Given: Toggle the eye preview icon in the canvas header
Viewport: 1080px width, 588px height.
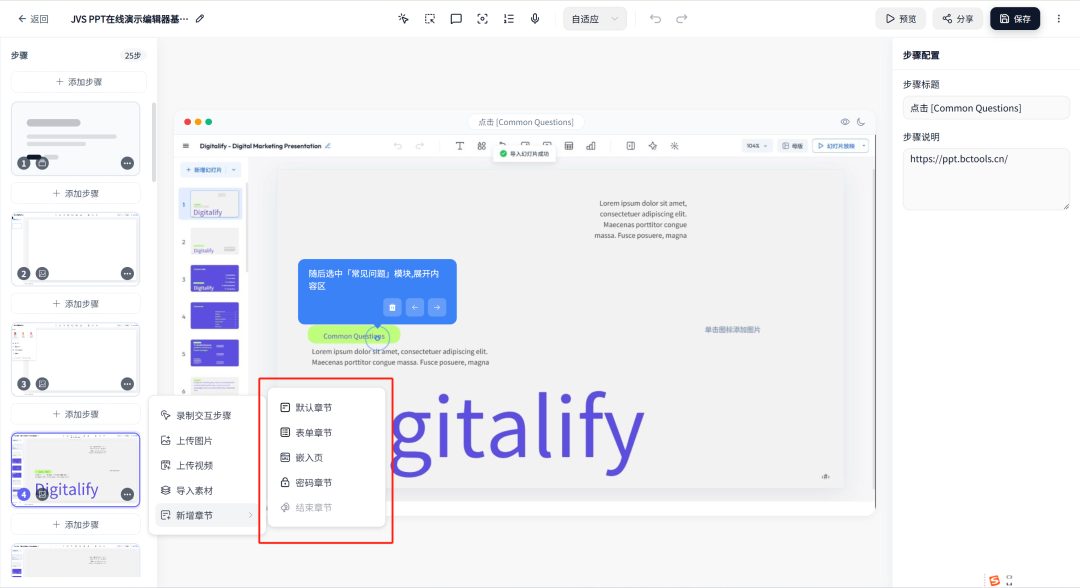Looking at the screenshot, I should coord(844,122).
